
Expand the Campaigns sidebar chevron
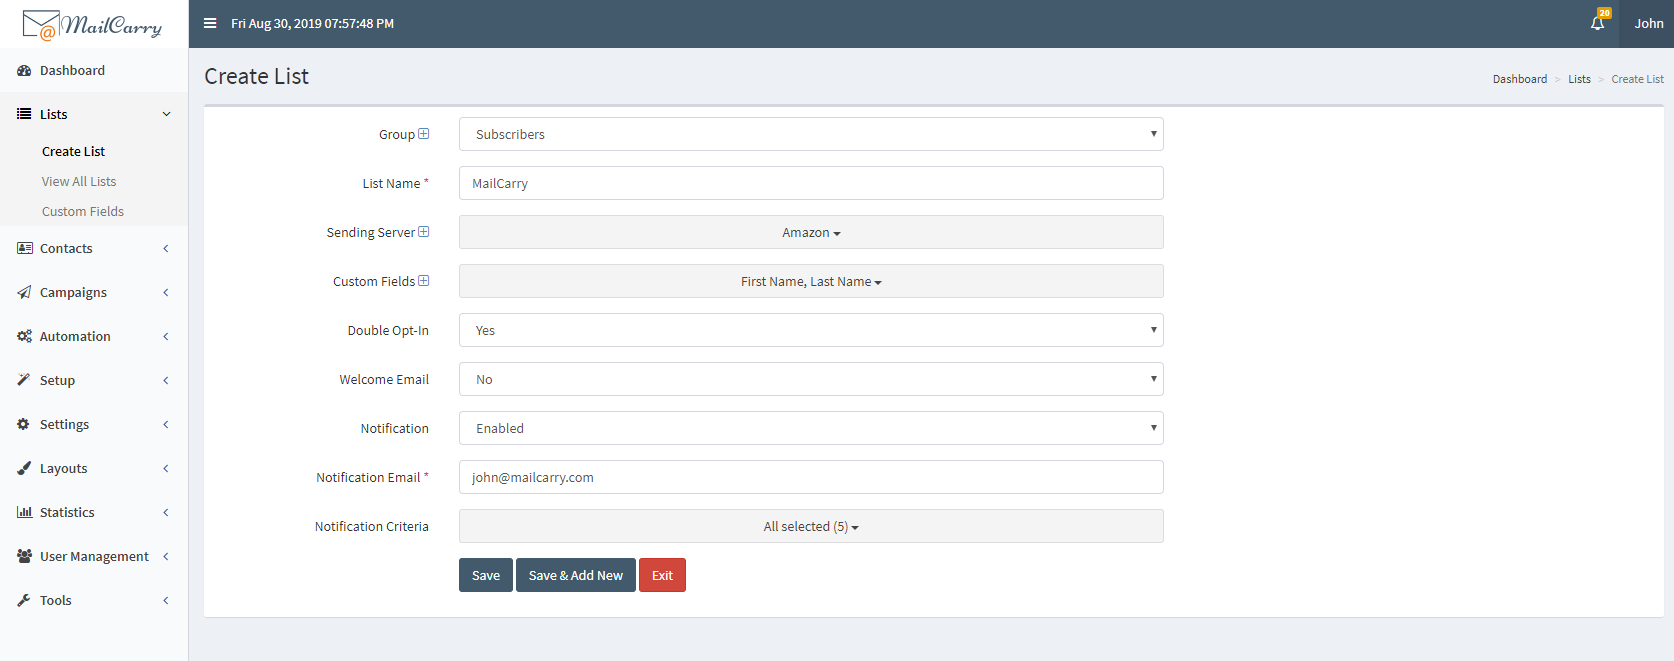pos(166,292)
